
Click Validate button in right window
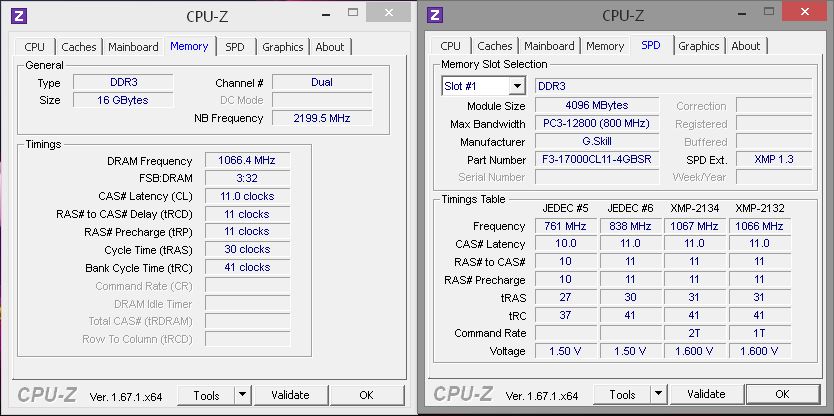click(706, 394)
